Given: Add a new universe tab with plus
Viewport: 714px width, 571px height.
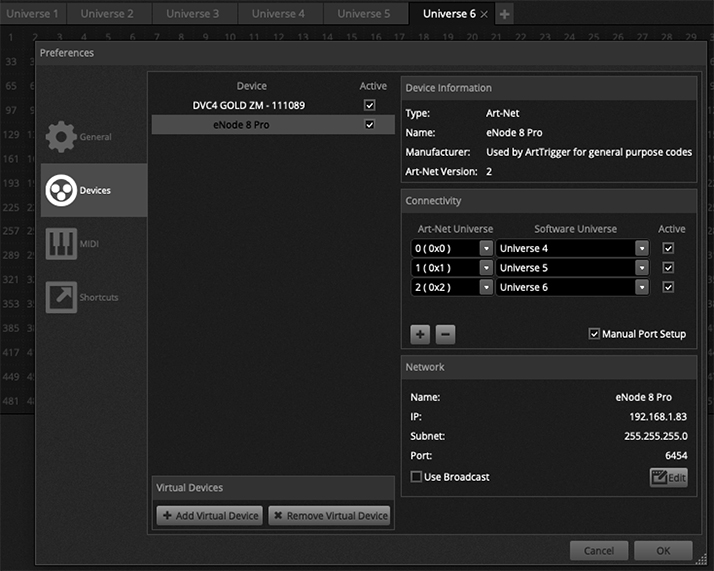Looking at the screenshot, I should [x=504, y=14].
